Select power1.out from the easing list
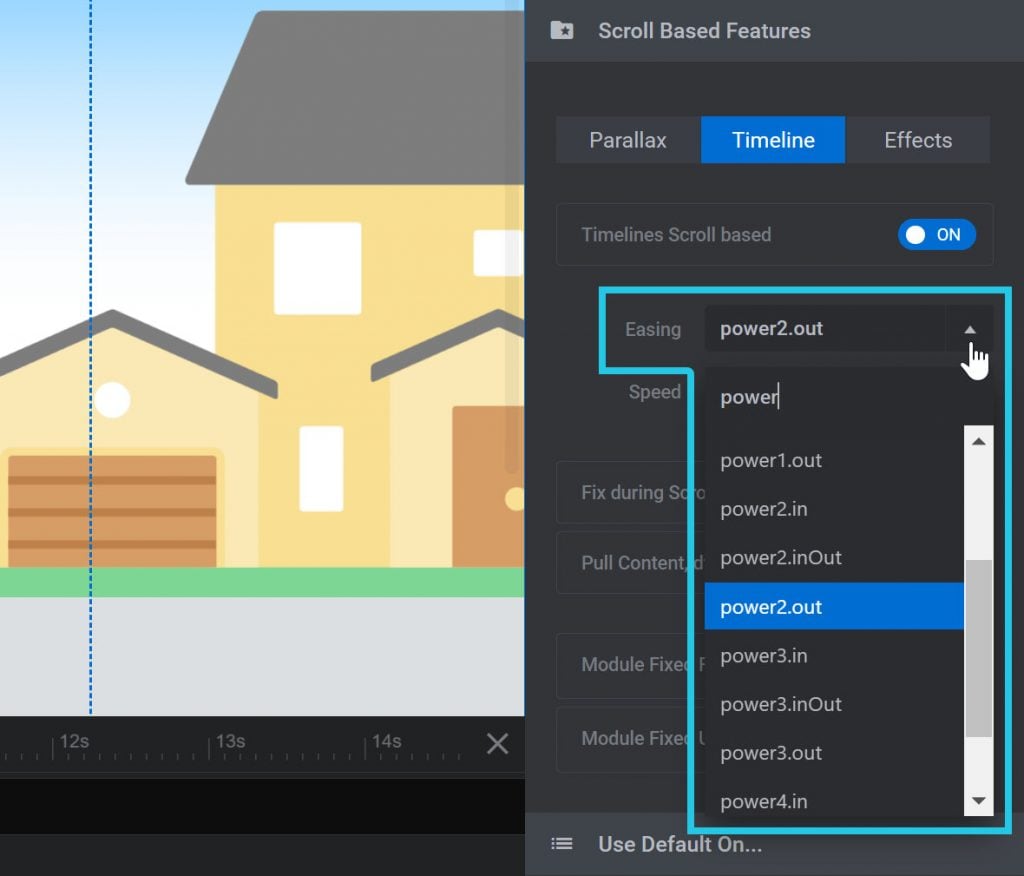The image size is (1024, 876). coord(770,460)
